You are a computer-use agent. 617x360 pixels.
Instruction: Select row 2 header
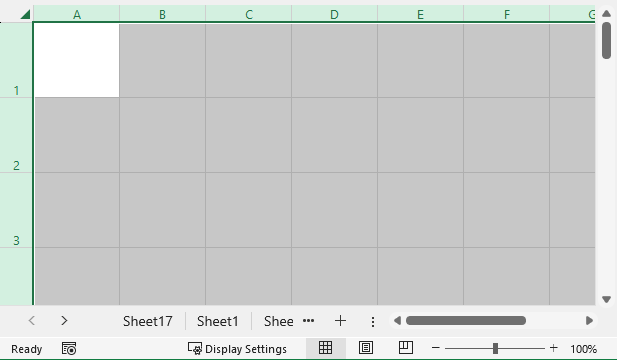pyautogui.click(x=16, y=135)
